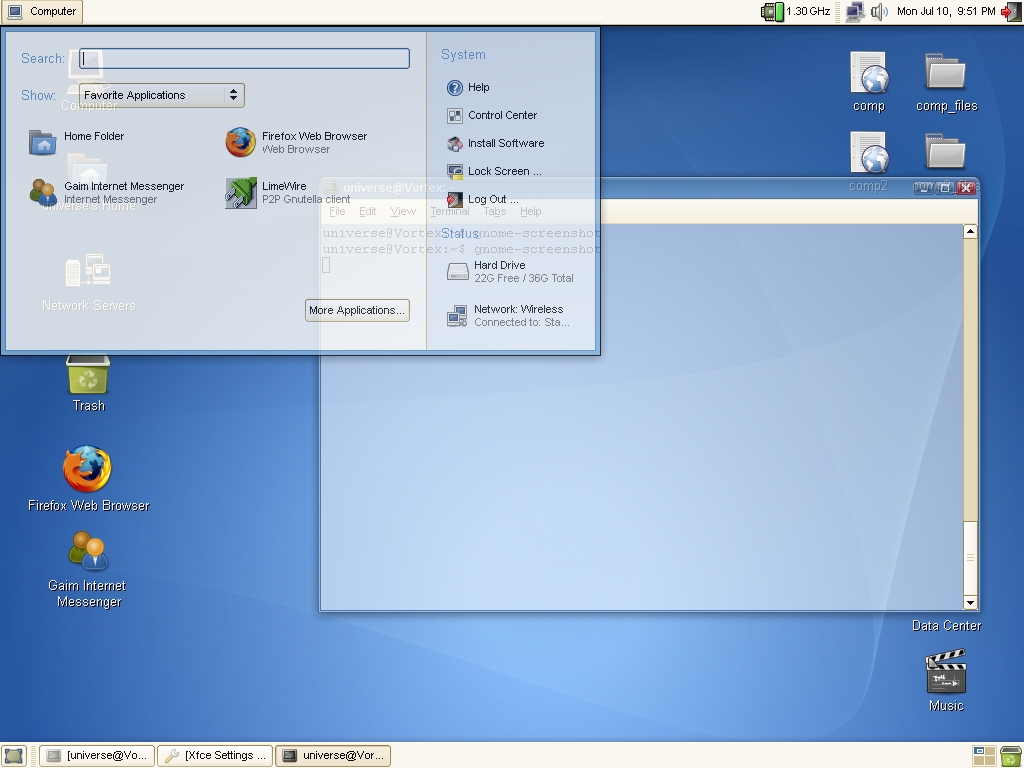The width and height of the screenshot is (1024, 768).
Task: Open the comp_files folder on the desktop
Action: point(946,82)
